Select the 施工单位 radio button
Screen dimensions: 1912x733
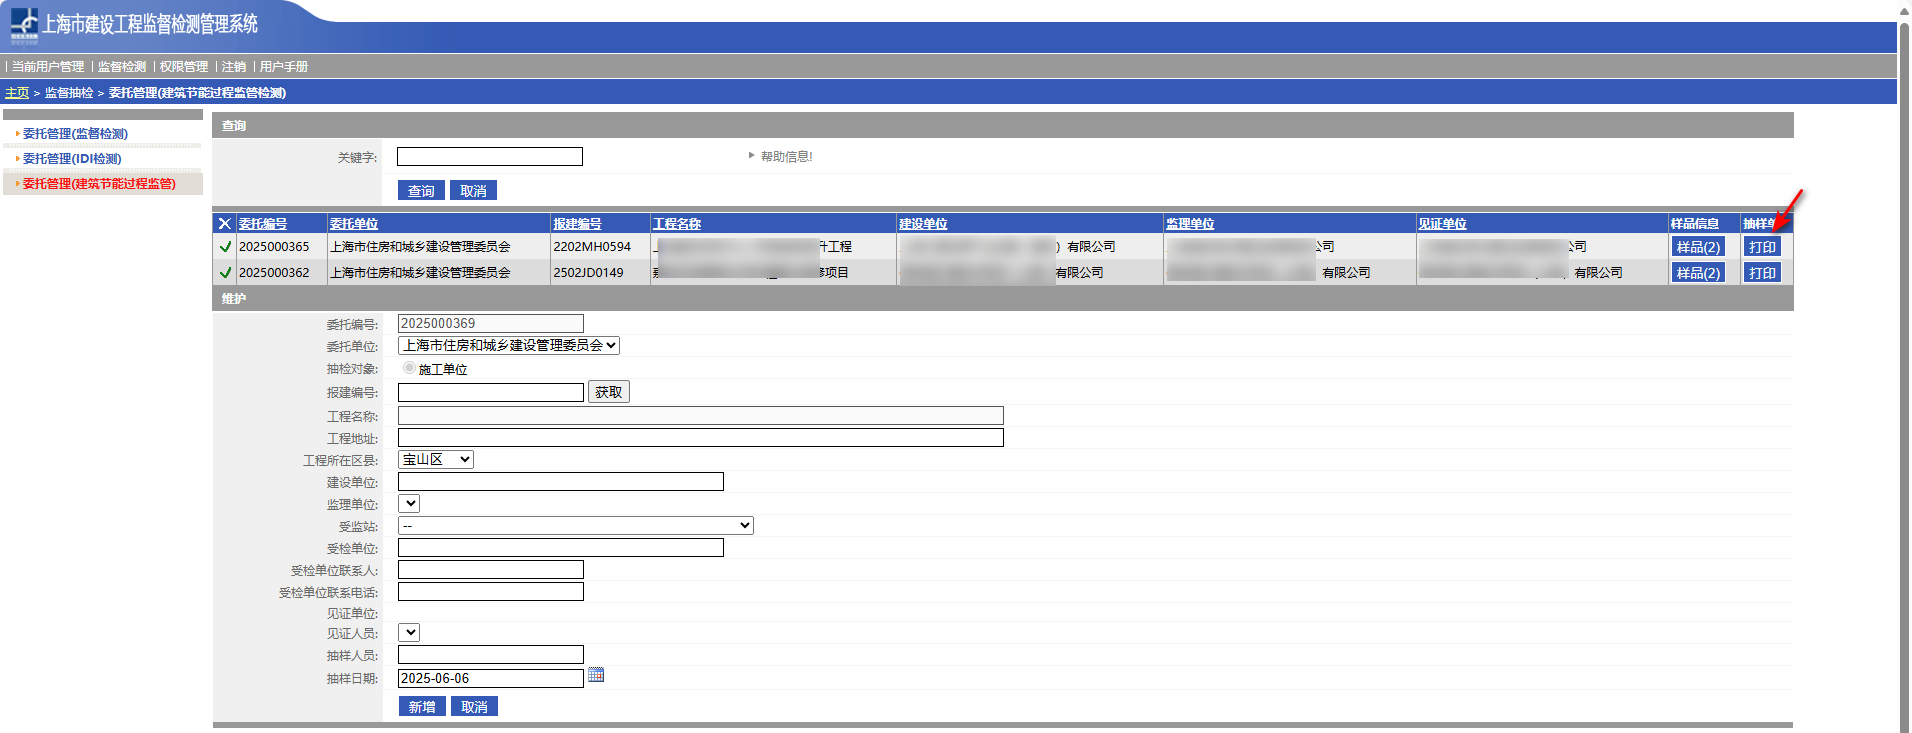tap(409, 368)
